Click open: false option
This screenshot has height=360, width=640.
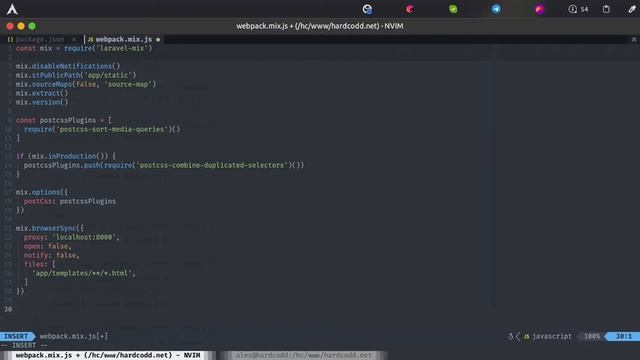tap(47, 246)
